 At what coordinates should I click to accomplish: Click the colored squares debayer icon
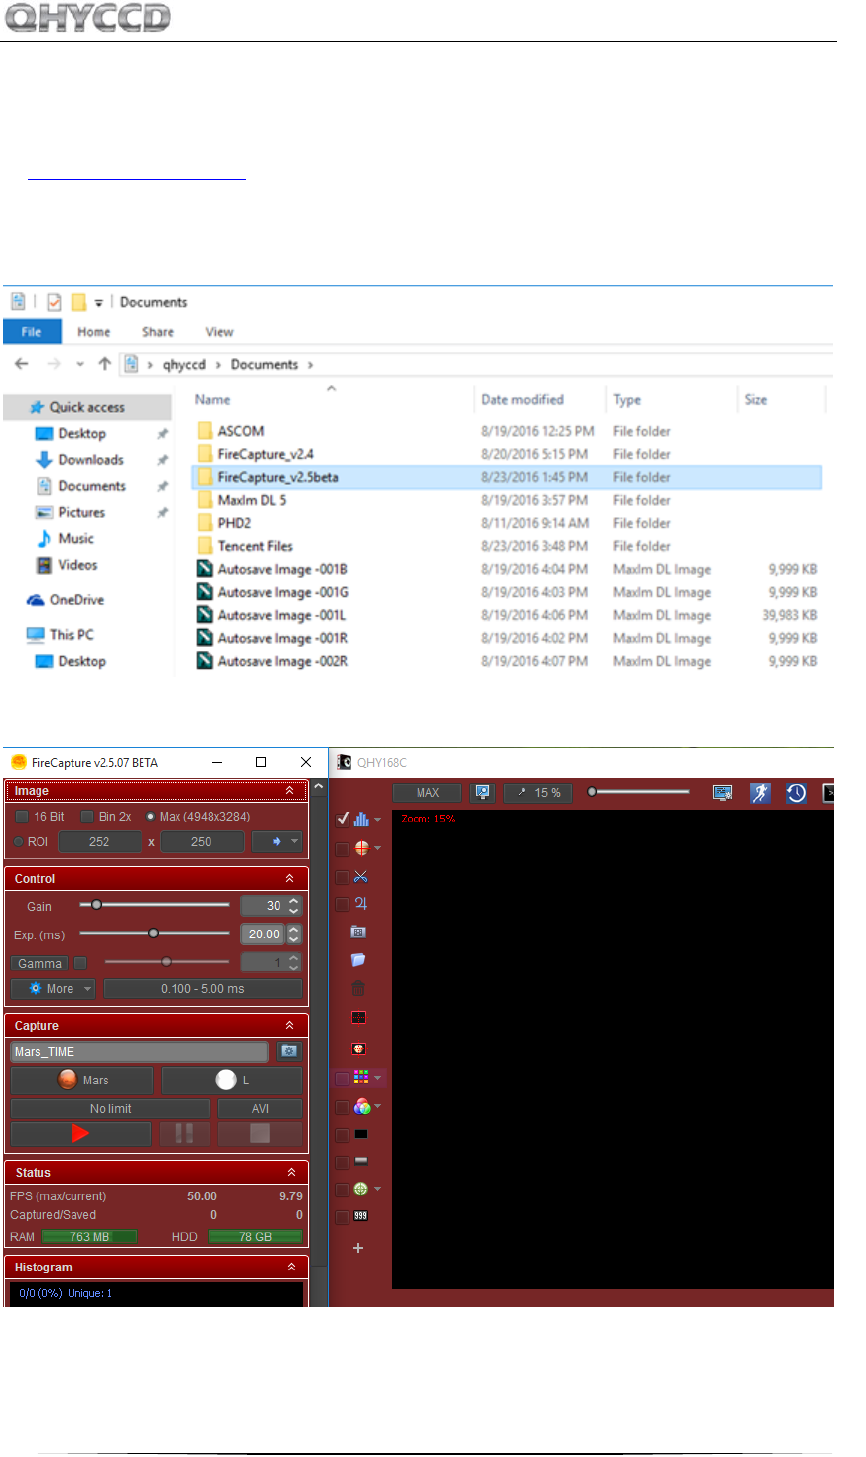pos(361,1078)
